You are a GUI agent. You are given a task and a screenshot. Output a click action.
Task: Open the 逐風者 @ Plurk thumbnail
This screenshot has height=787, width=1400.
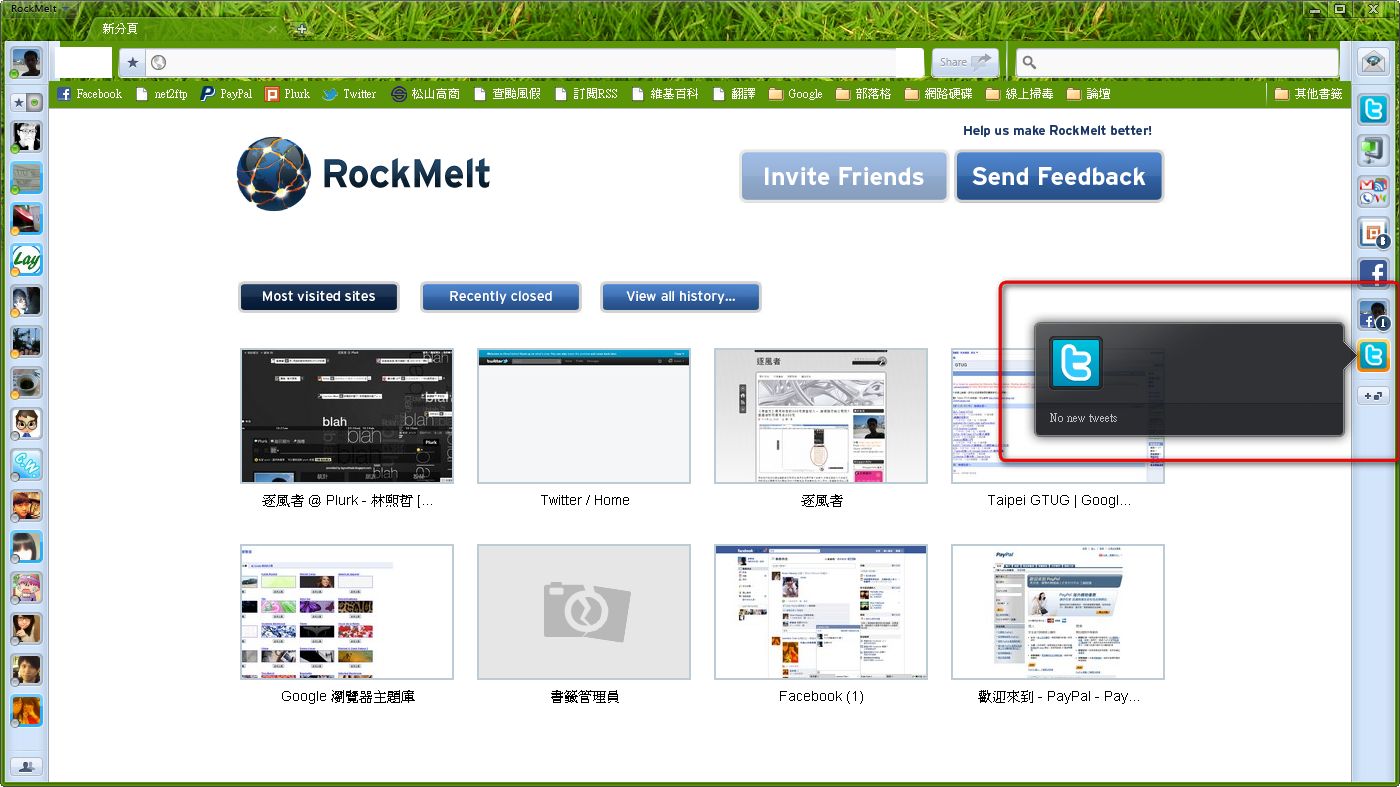pyautogui.click(x=347, y=416)
